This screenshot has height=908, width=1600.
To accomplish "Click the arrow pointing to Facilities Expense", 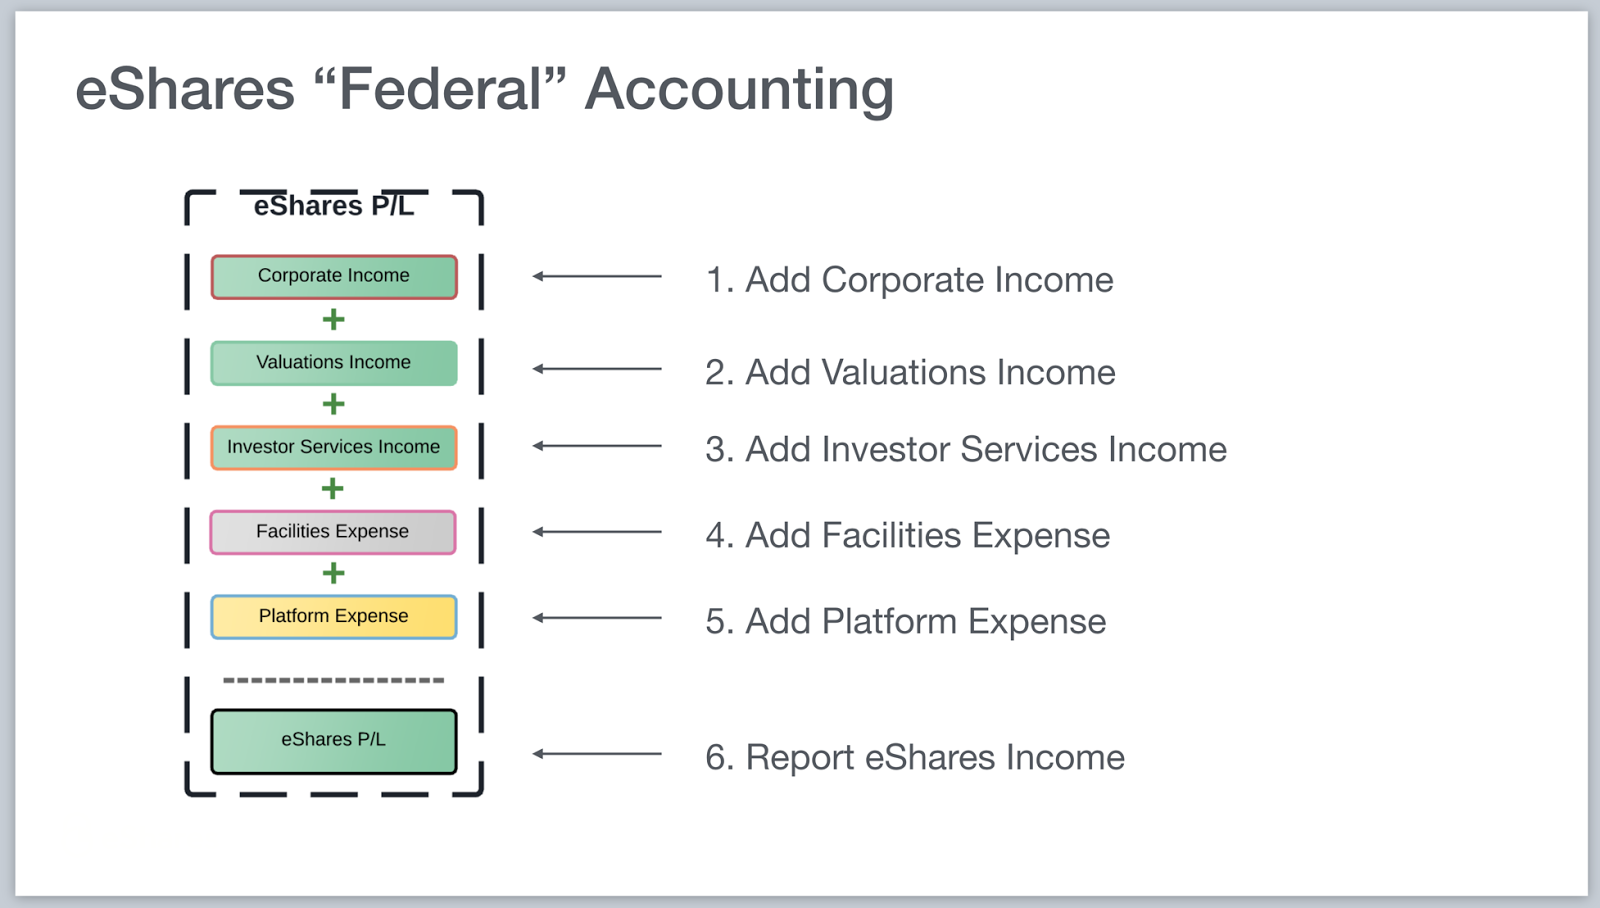I will point(597,532).
